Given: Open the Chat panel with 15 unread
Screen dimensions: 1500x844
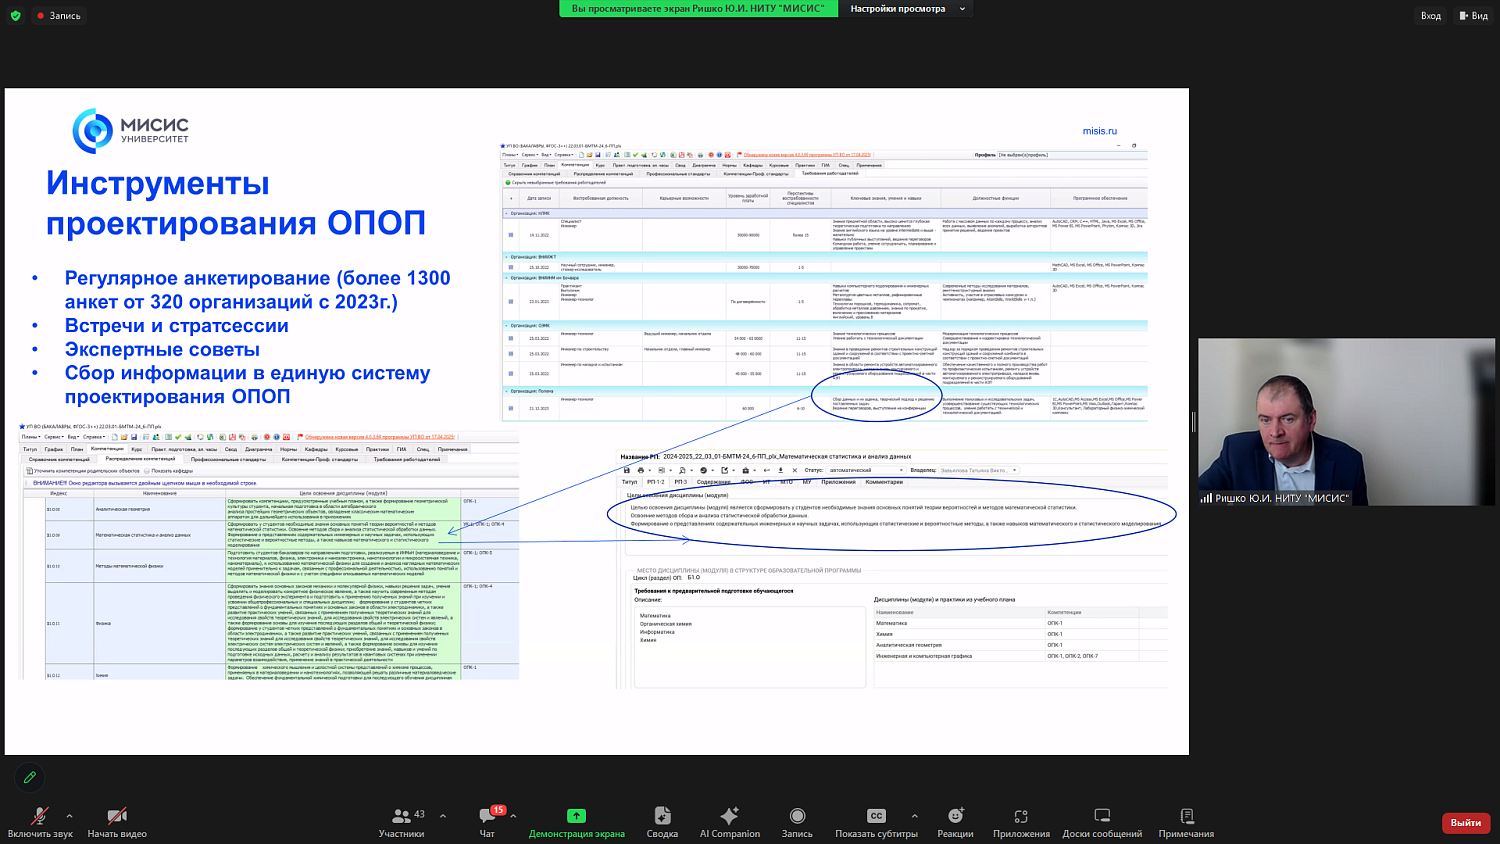Looking at the screenshot, I should [x=487, y=816].
